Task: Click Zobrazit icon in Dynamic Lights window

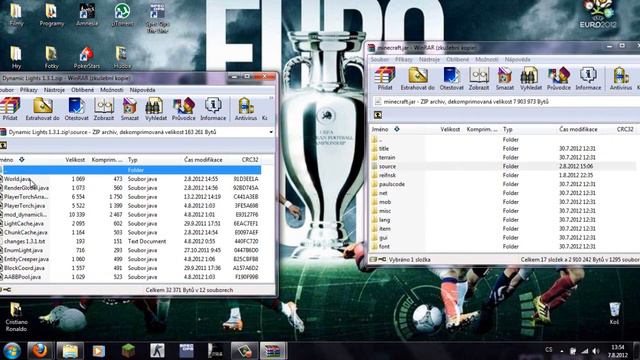Action: click(x=104, y=109)
